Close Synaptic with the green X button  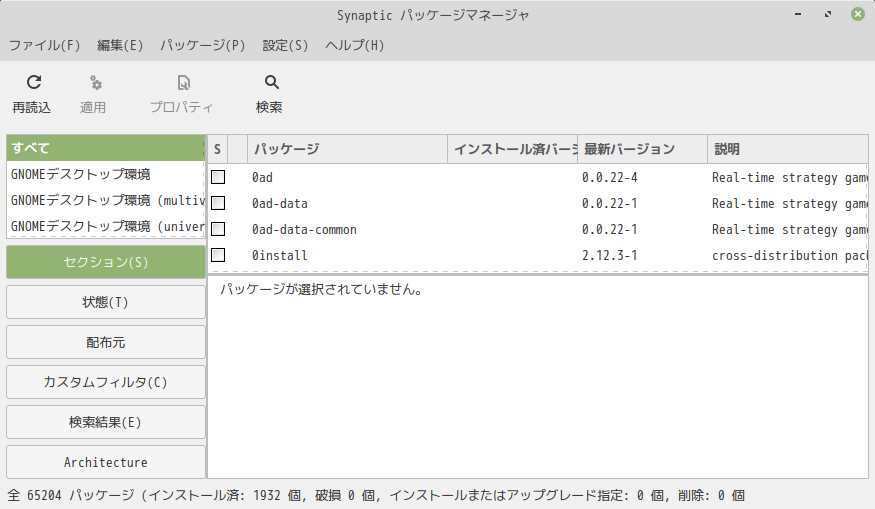point(858,14)
